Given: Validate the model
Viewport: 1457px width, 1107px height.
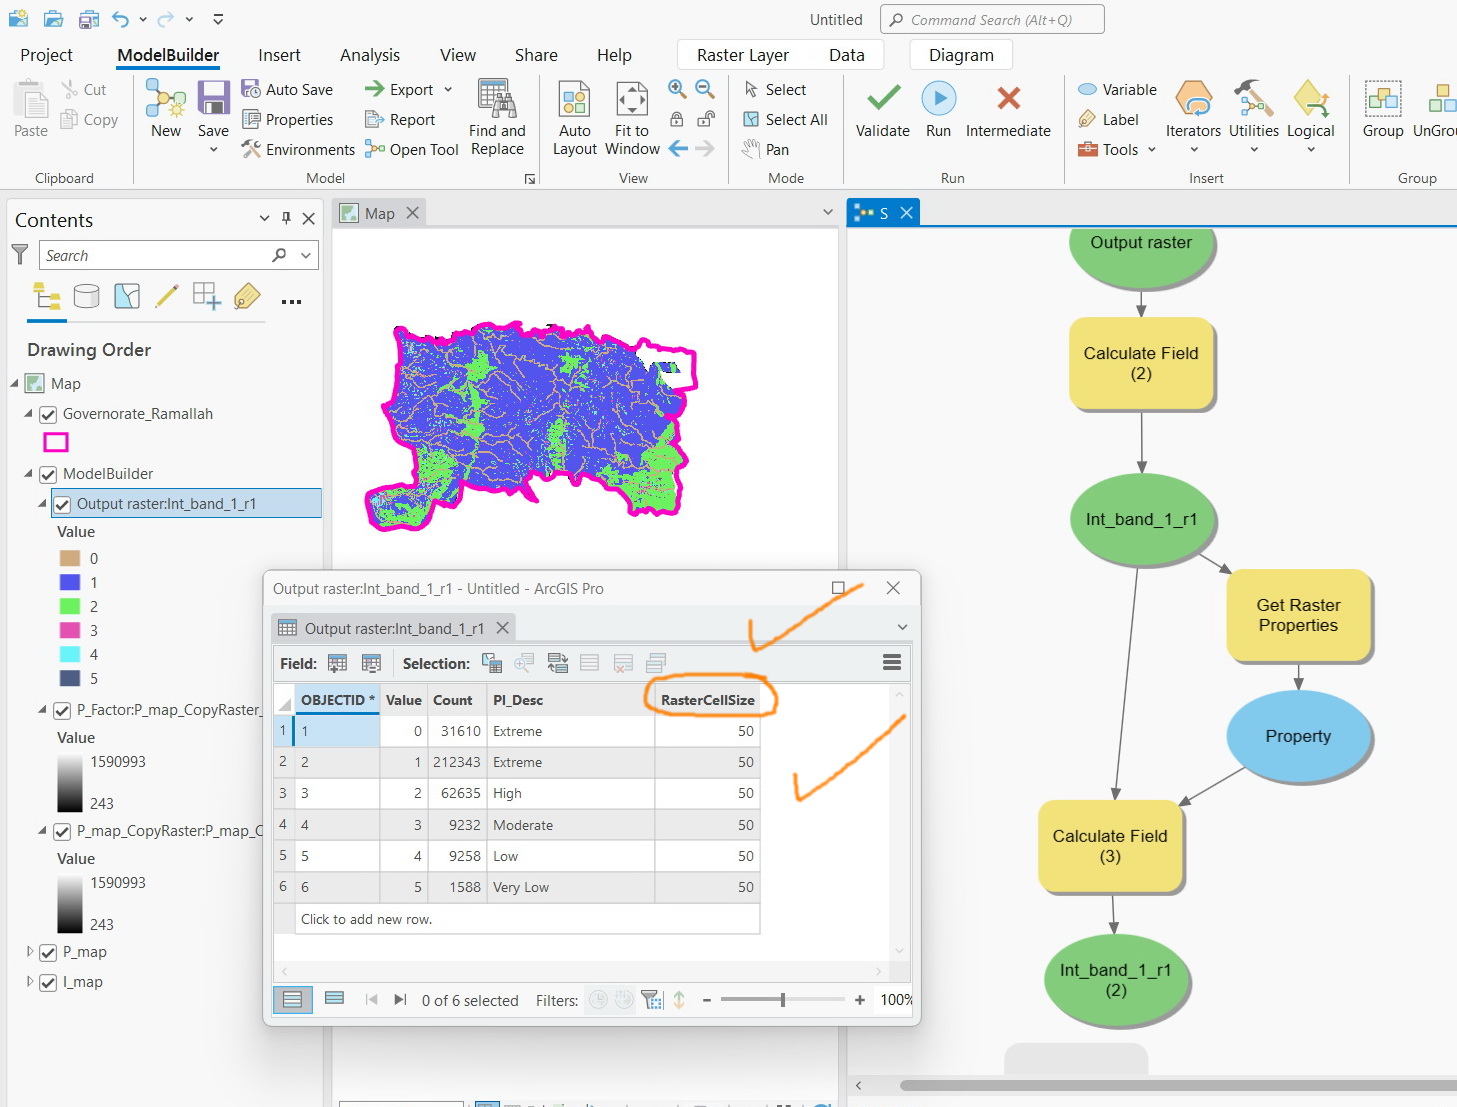Looking at the screenshot, I should click(881, 110).
